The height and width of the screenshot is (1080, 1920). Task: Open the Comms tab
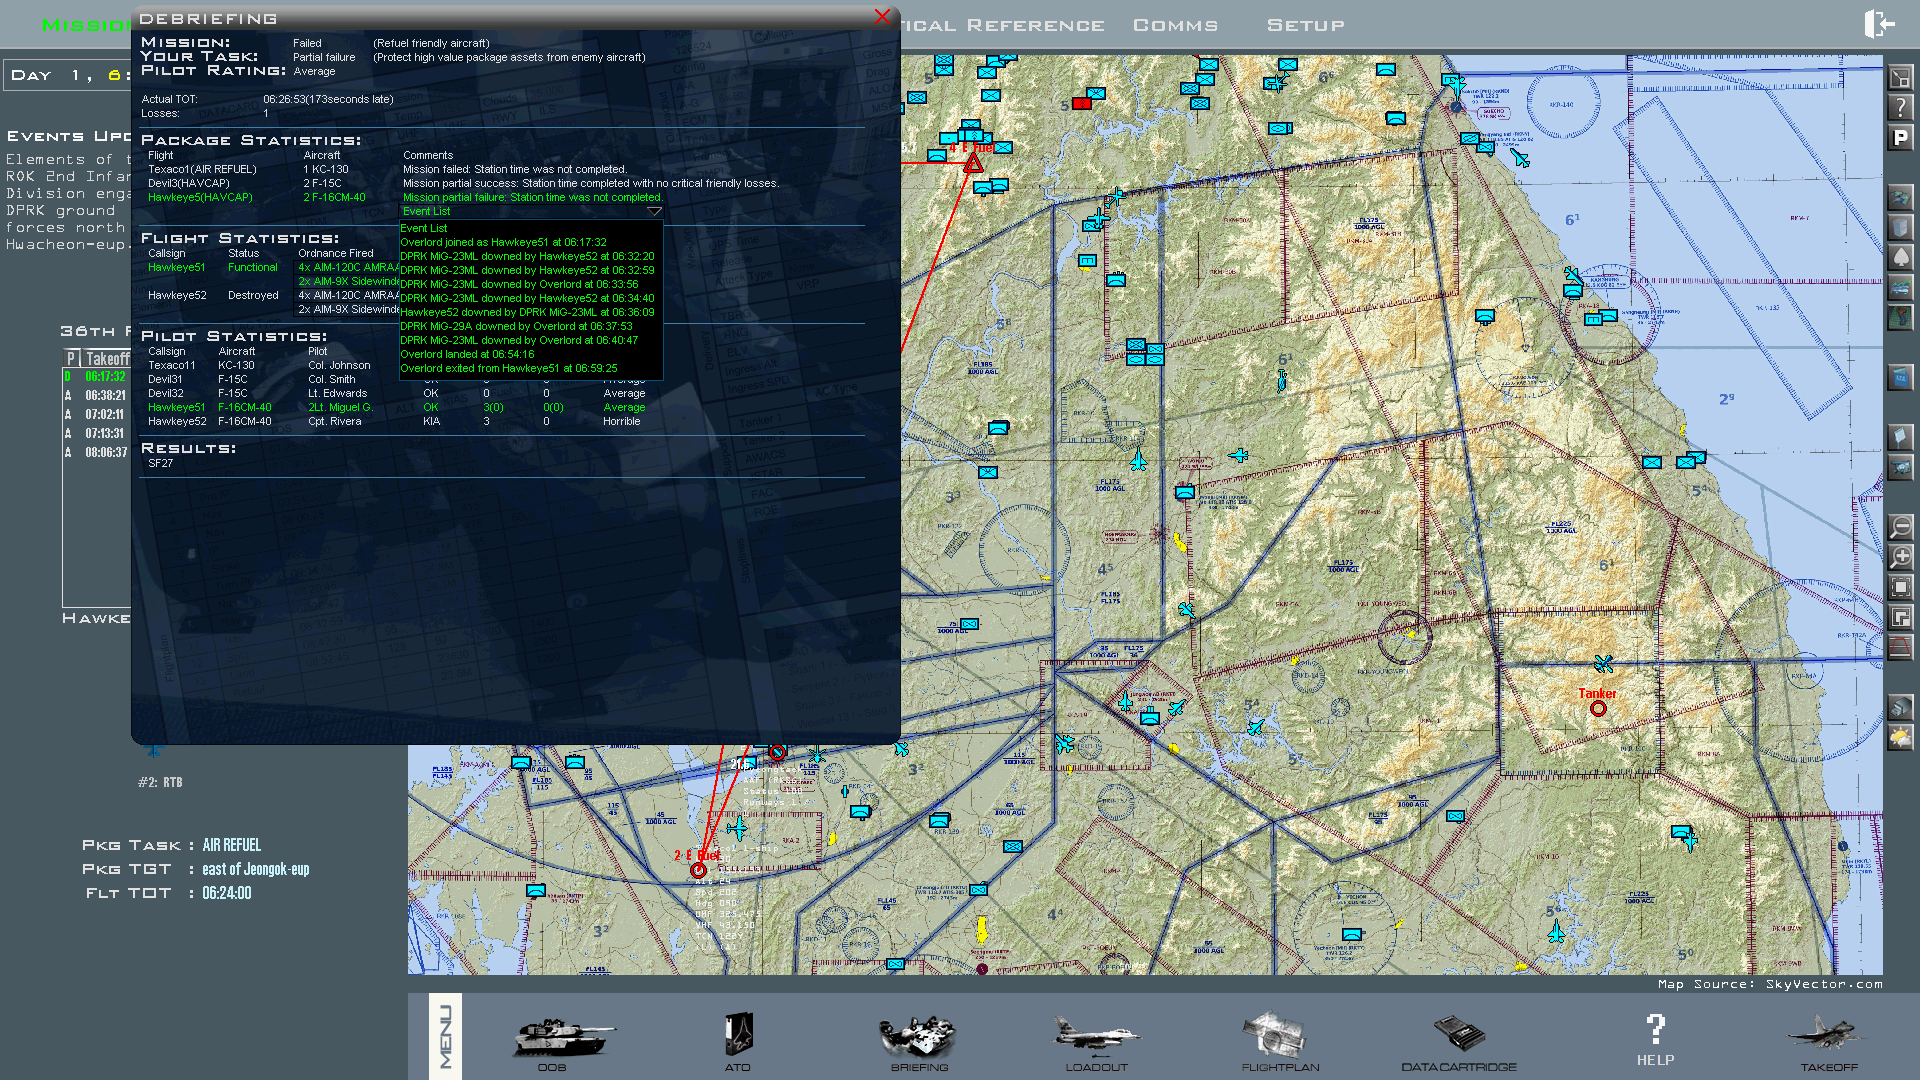pyautogui.click(x=1175, y=25)
